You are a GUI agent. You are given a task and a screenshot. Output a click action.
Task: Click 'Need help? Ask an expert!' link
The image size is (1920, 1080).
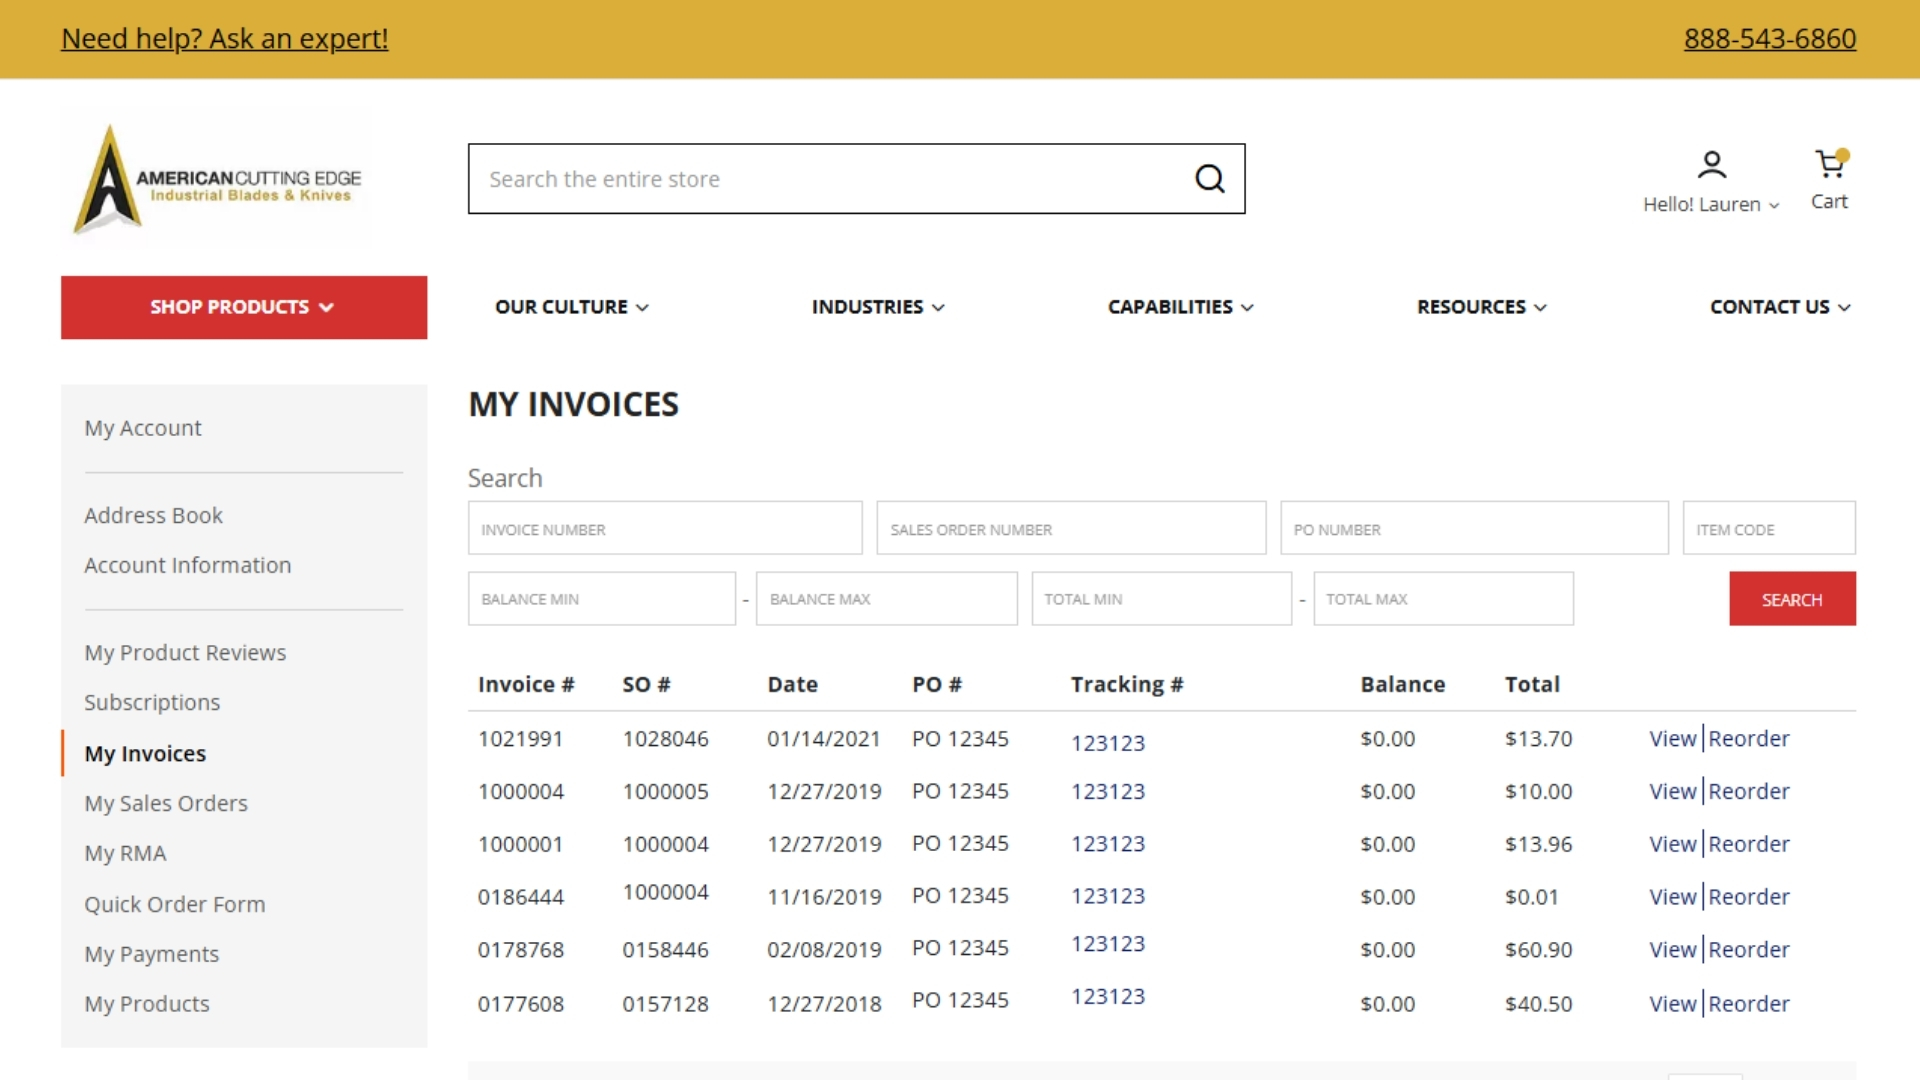pyautogui.click(x=224, y=39)
